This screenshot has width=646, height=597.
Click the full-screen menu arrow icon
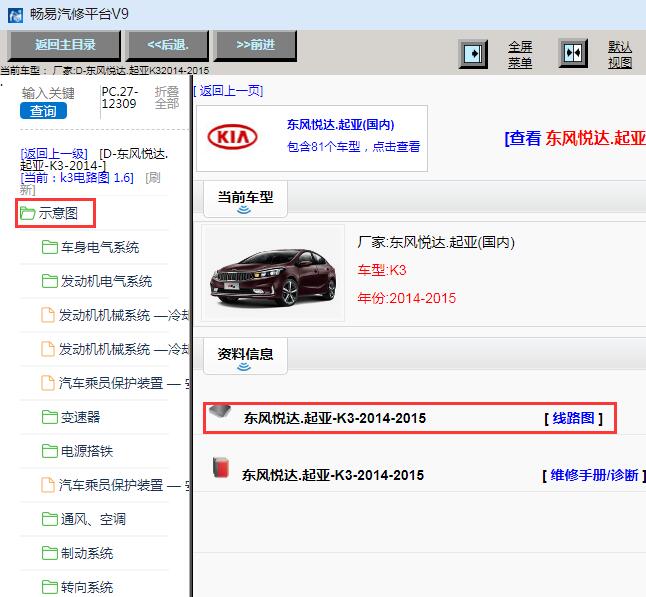coord(473,54)
